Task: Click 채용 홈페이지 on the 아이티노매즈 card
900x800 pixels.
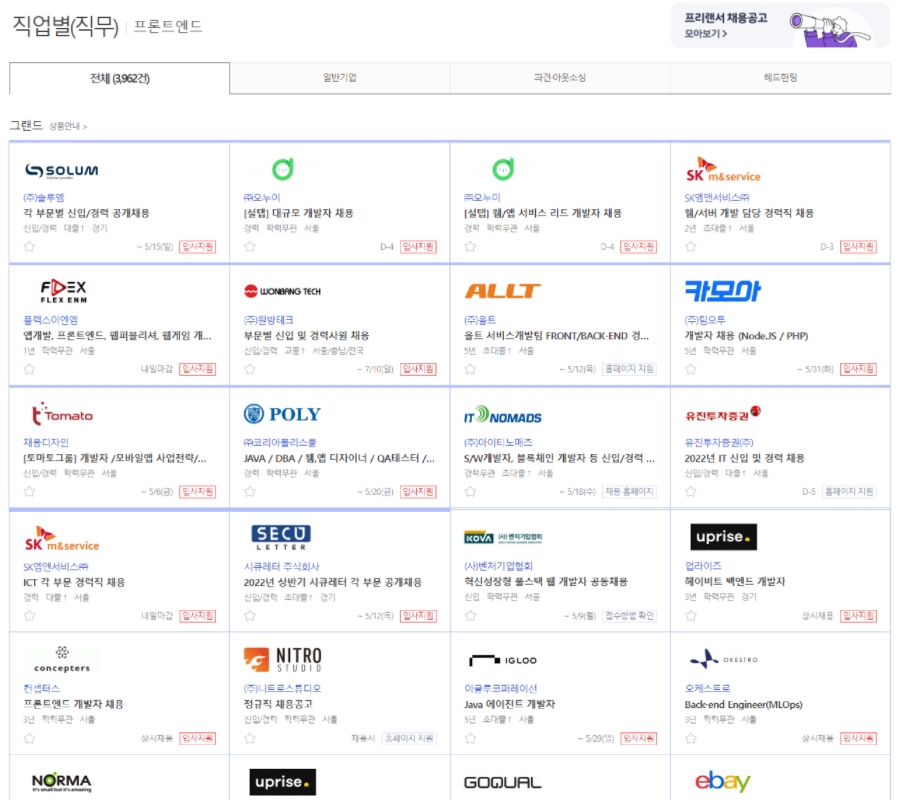Action: click(x=630, y=492)
